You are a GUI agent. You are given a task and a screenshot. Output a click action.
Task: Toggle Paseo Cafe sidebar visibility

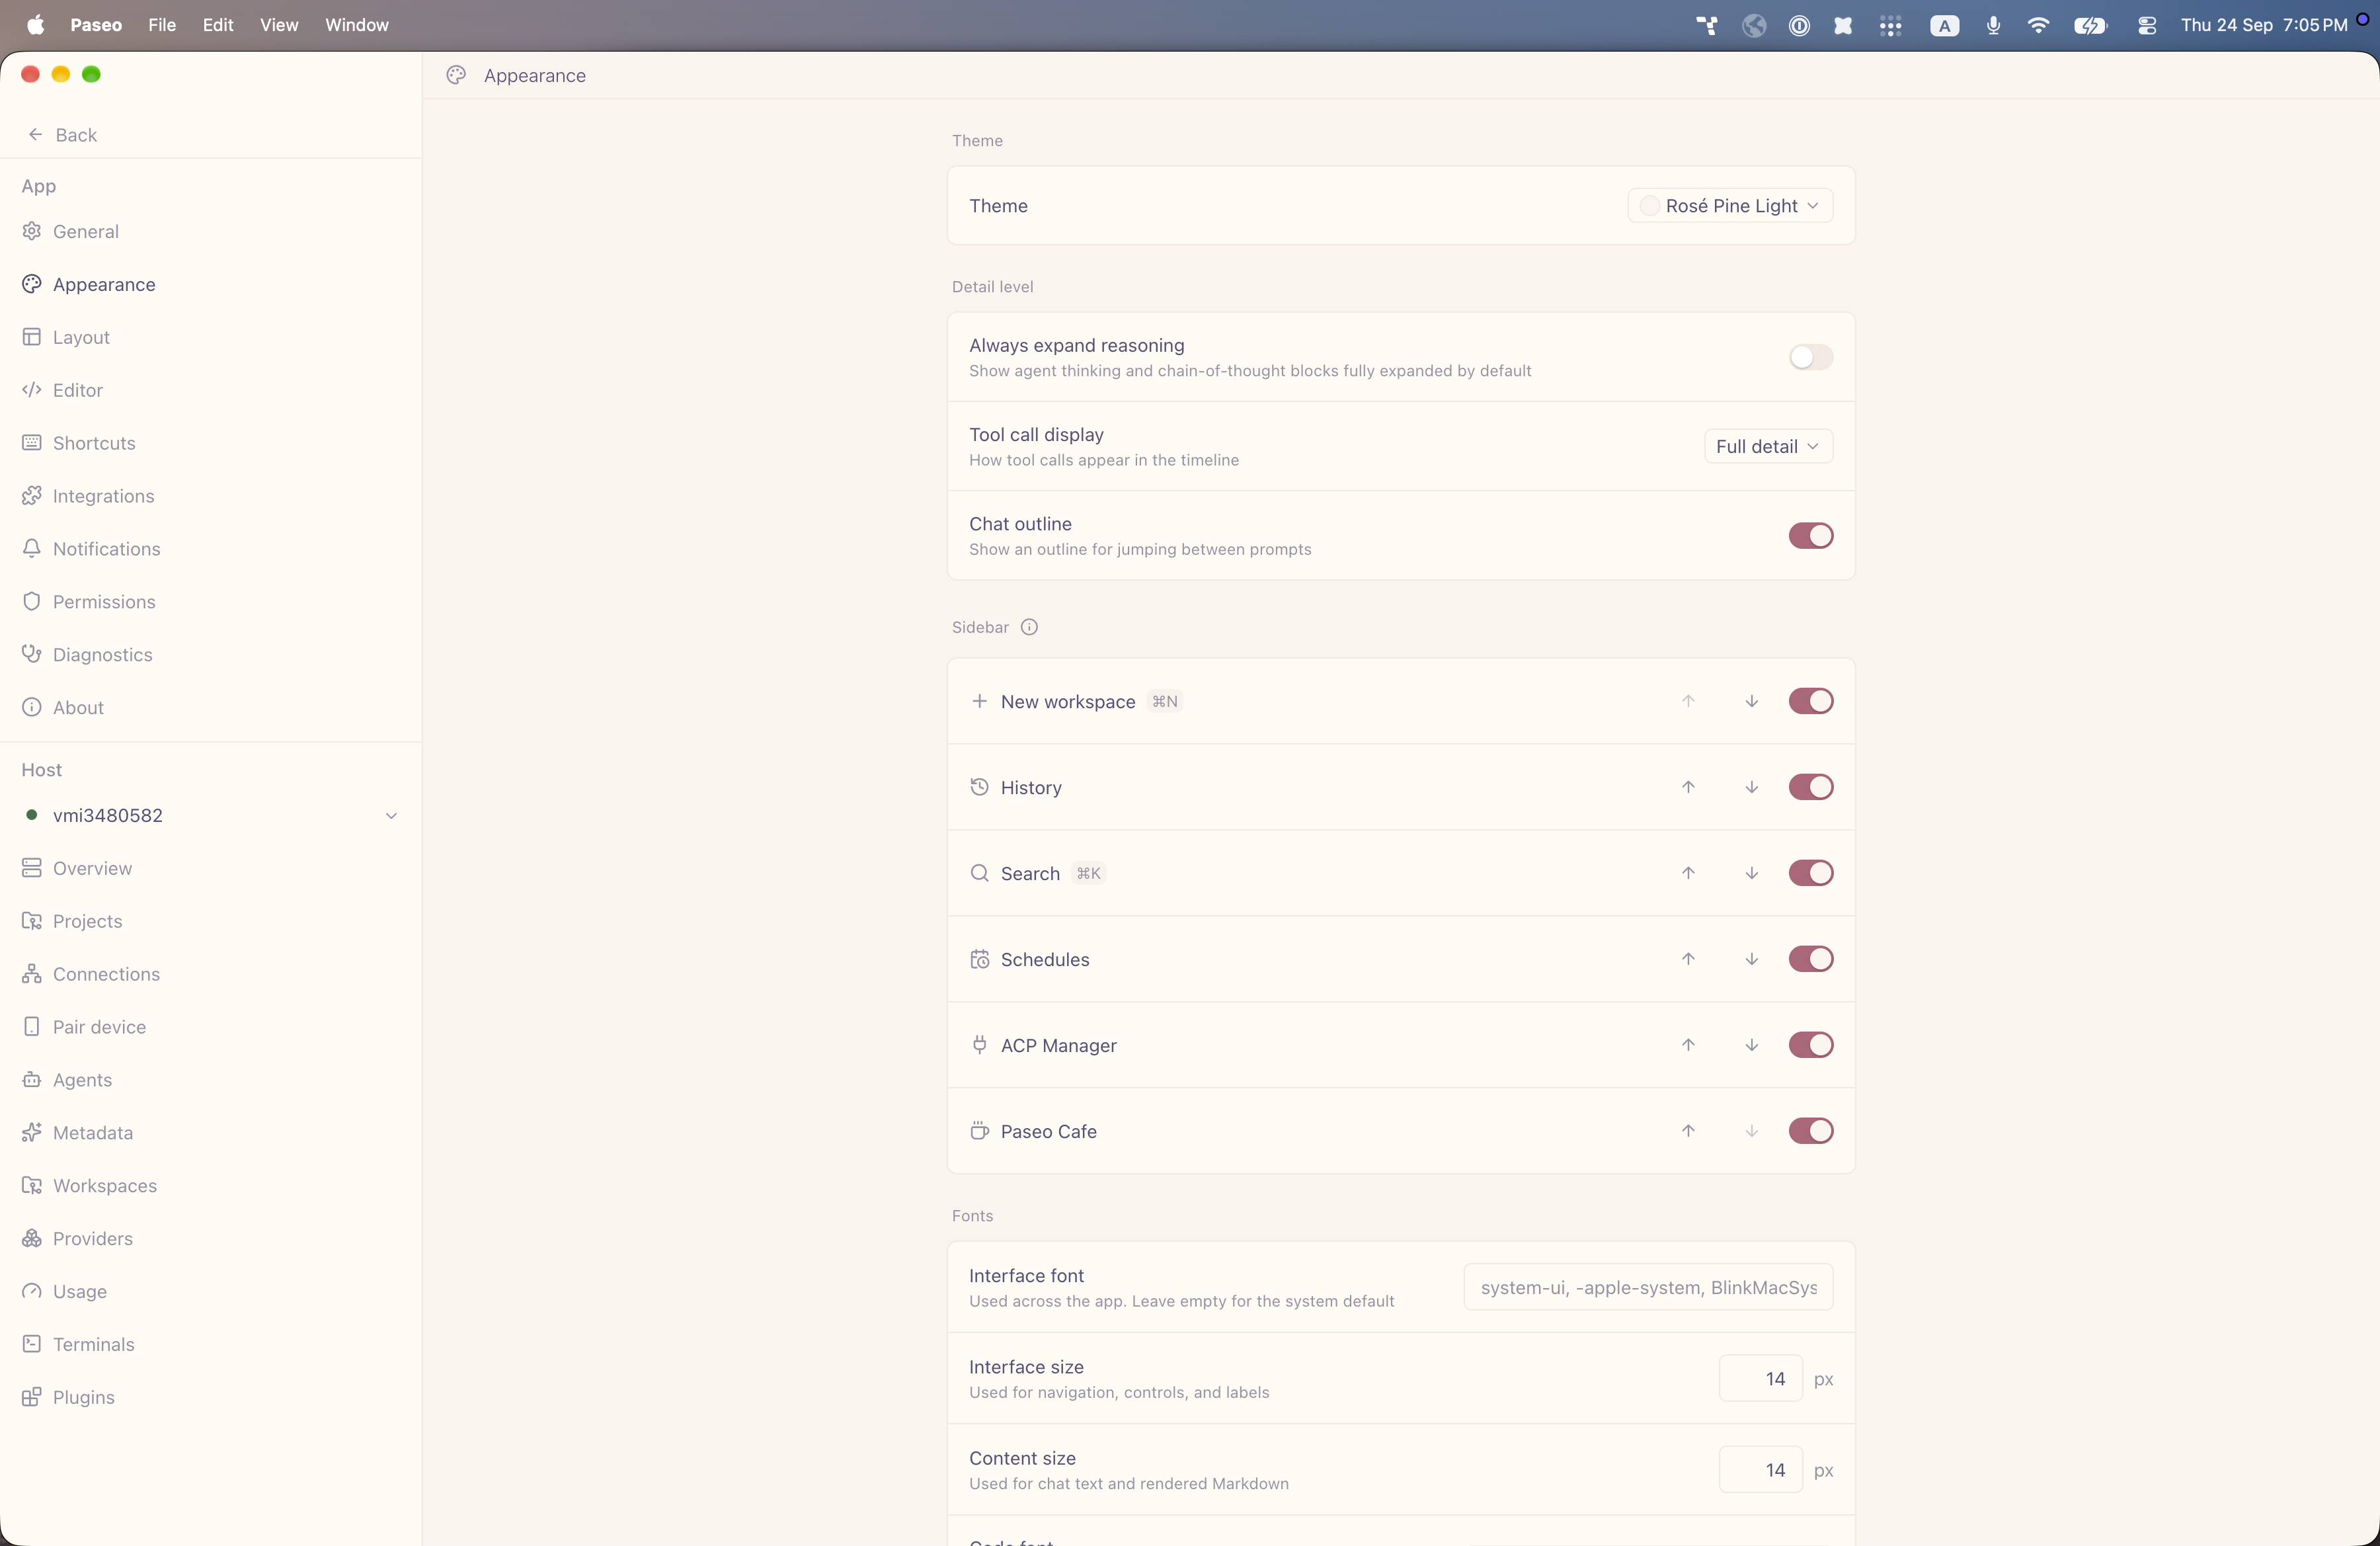pyautogui.click(x=1810, y=1131)
